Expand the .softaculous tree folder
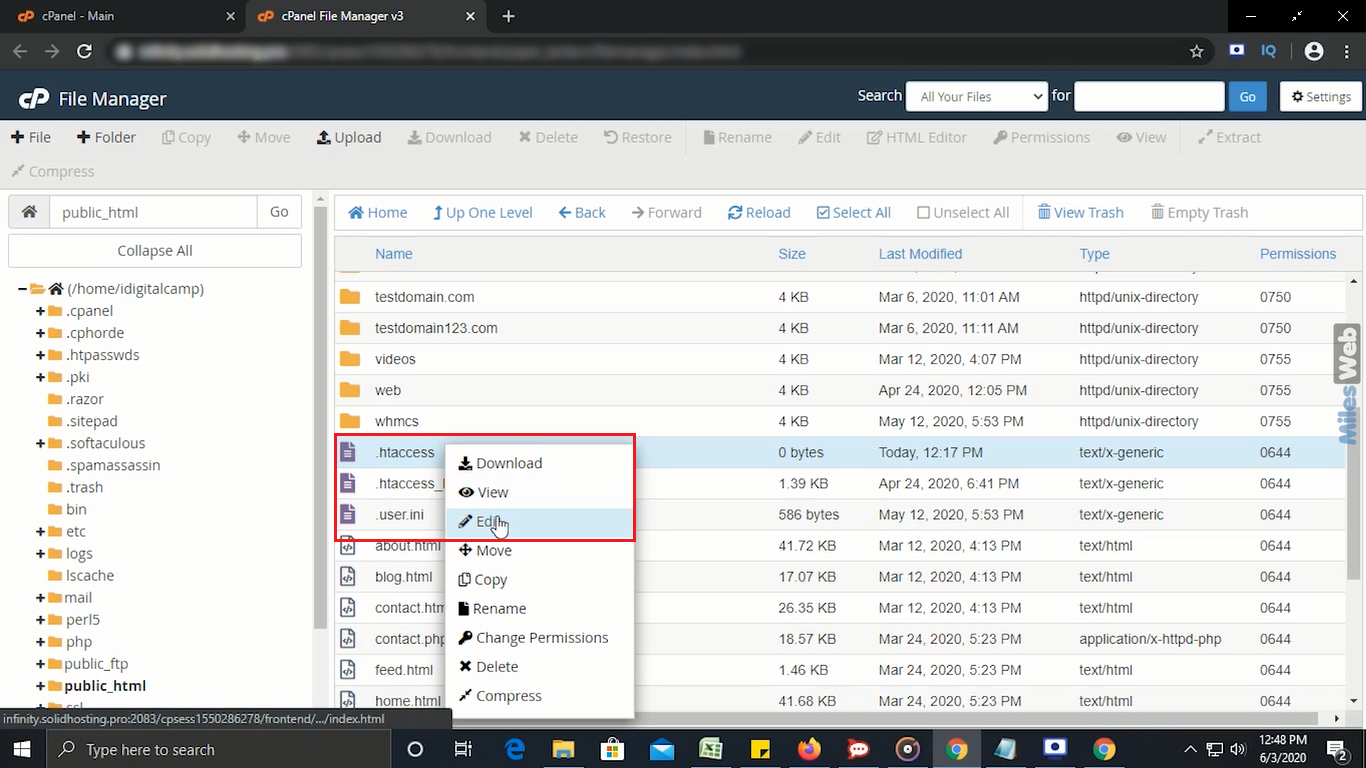This screenshot has width=1366, height=768. click(41, 443)
